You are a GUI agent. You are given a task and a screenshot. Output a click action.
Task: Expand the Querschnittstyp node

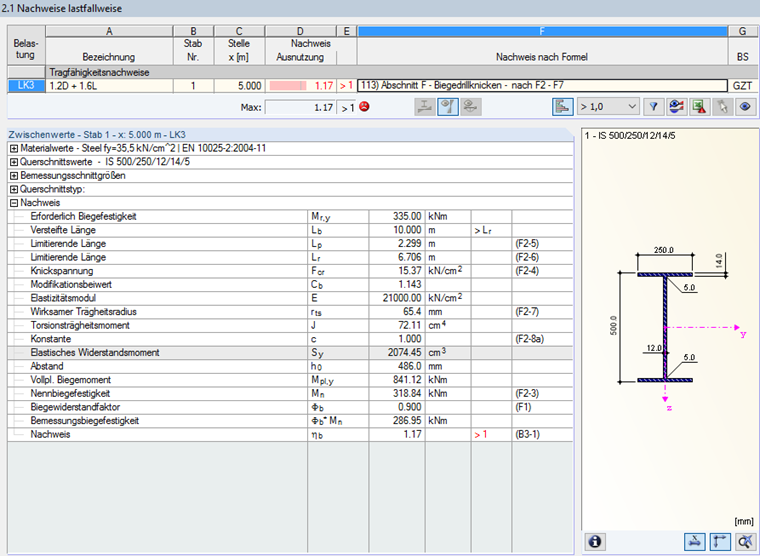coord(14,189)
